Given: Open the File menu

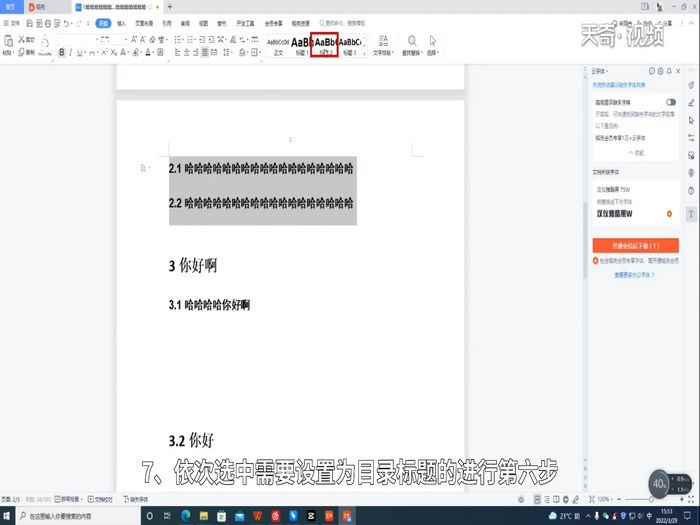Looking at the screenshot, I should 12,23.
